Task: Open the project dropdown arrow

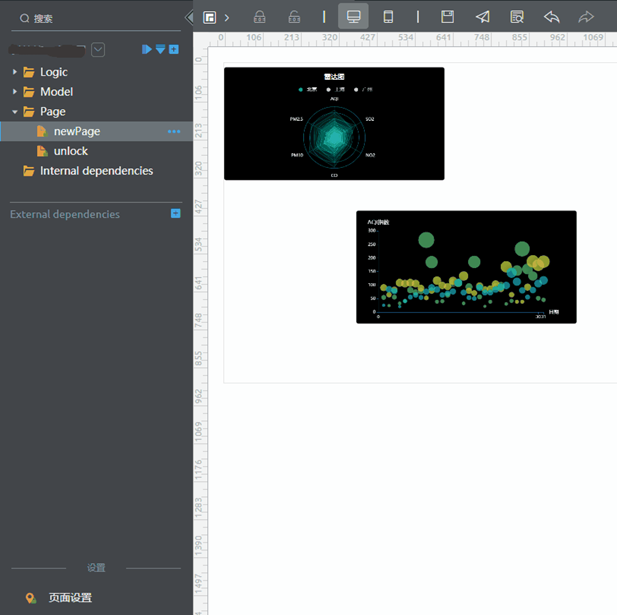Action: (98, 50)
